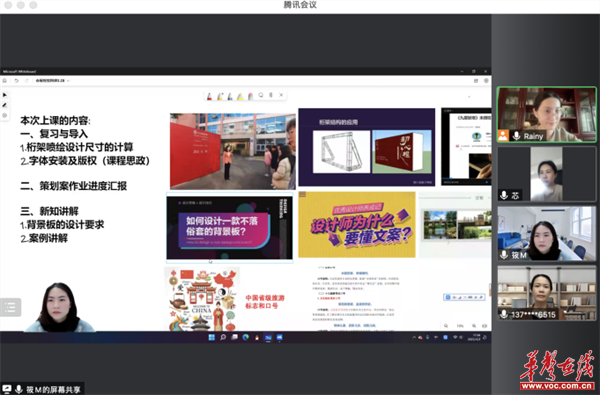Undo the last whiteboard action

[16, 81]
